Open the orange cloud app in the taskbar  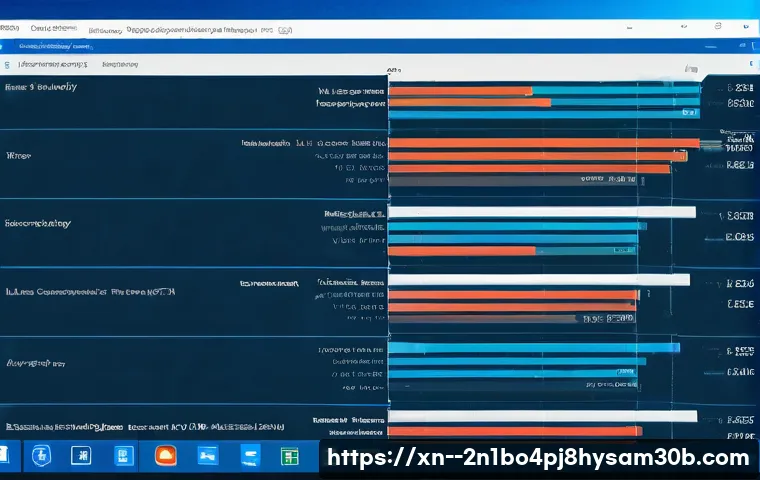pyautogui.click(x=165, y=456)
